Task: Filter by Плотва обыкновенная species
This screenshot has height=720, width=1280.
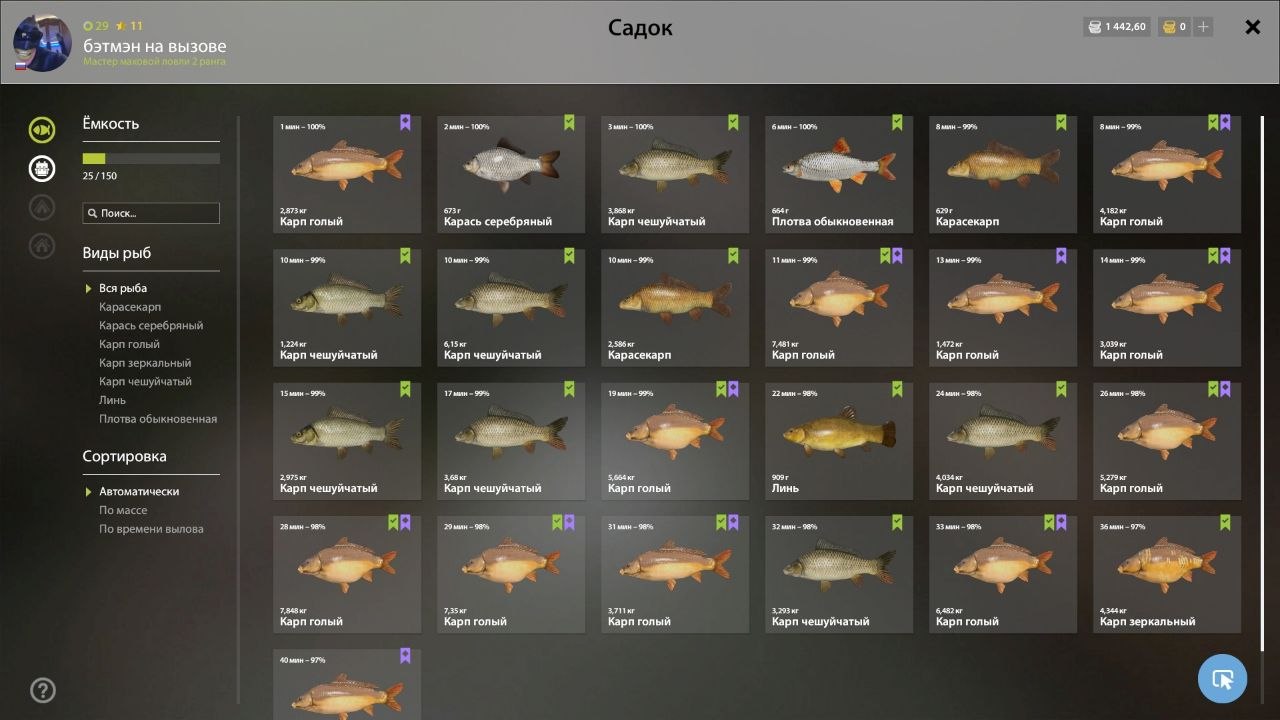Action: 158,419
